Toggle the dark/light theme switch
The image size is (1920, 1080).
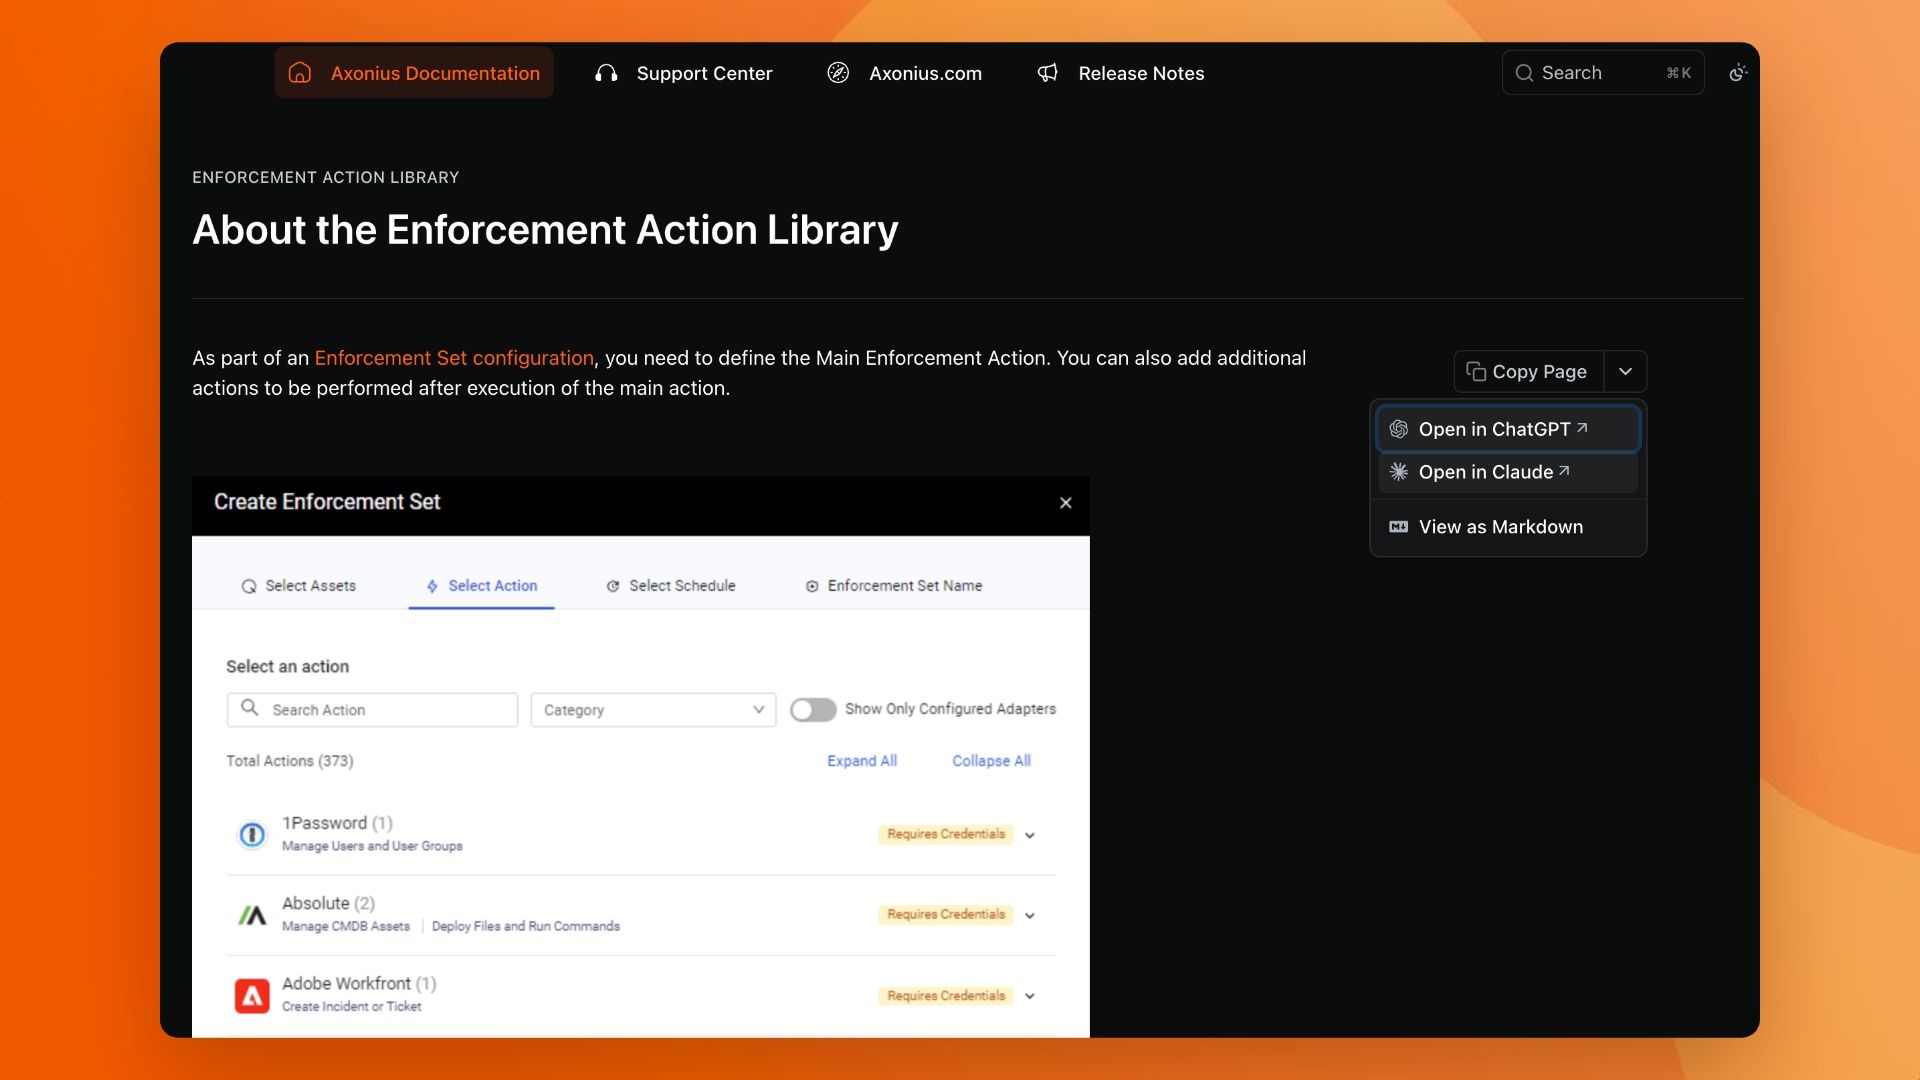tap(1738, 73)
